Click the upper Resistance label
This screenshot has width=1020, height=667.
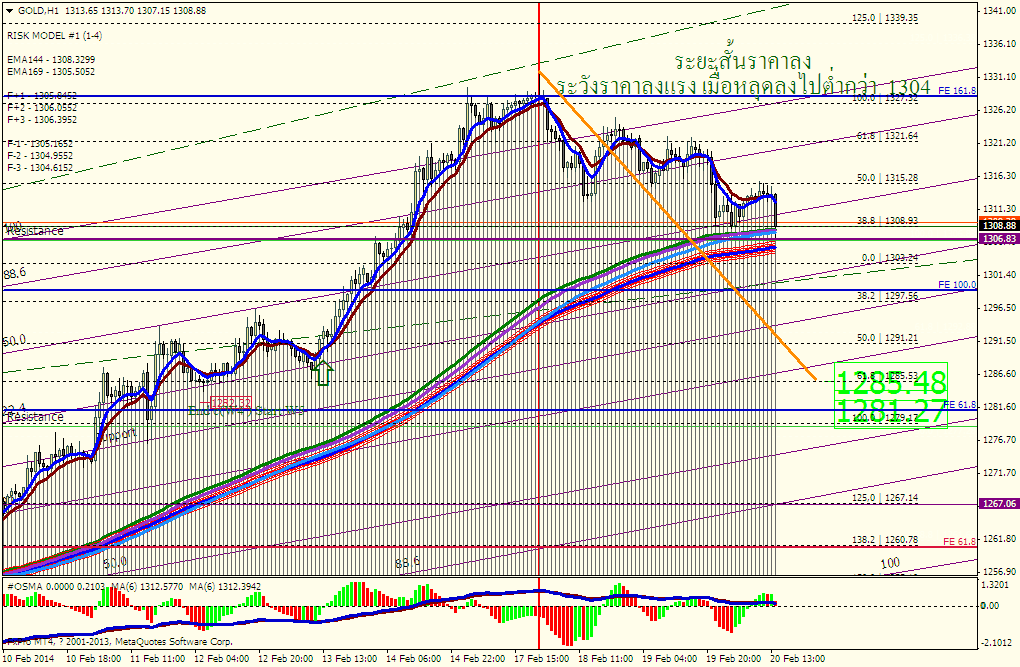[34, 231]
